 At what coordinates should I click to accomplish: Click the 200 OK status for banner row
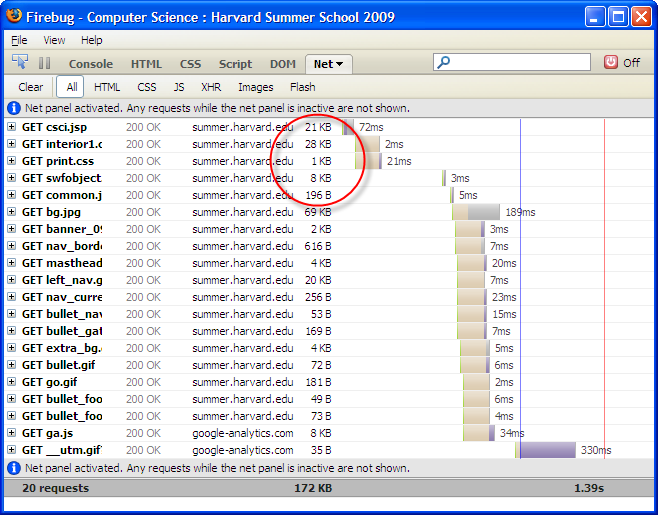click(143, 229)
